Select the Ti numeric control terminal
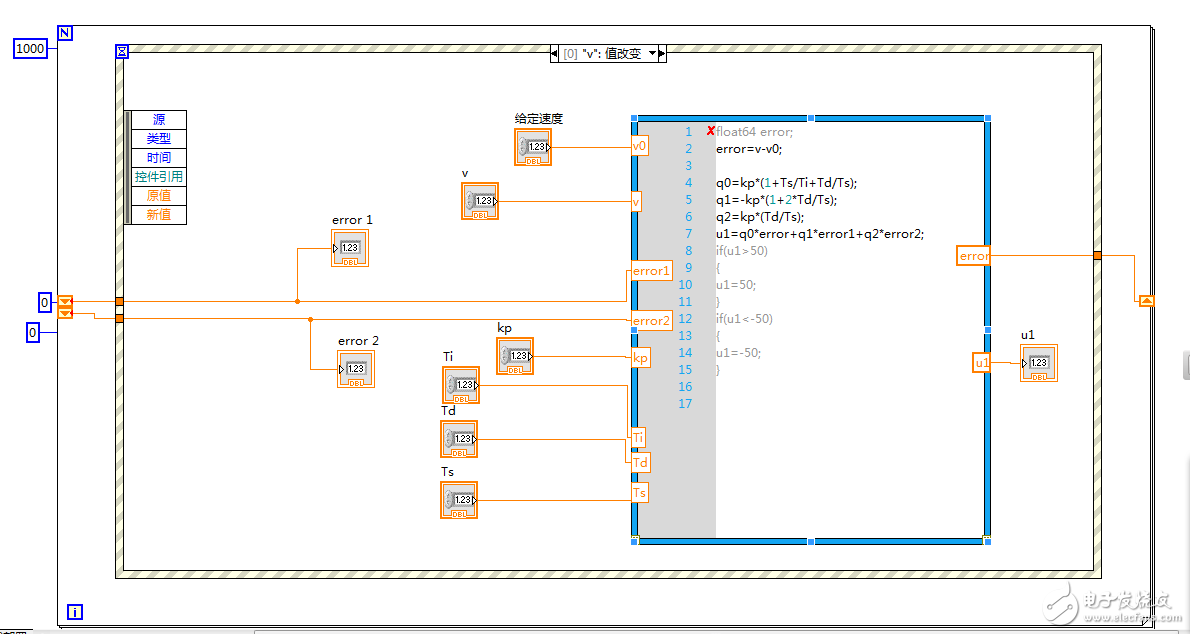 (x=461, y=385)
